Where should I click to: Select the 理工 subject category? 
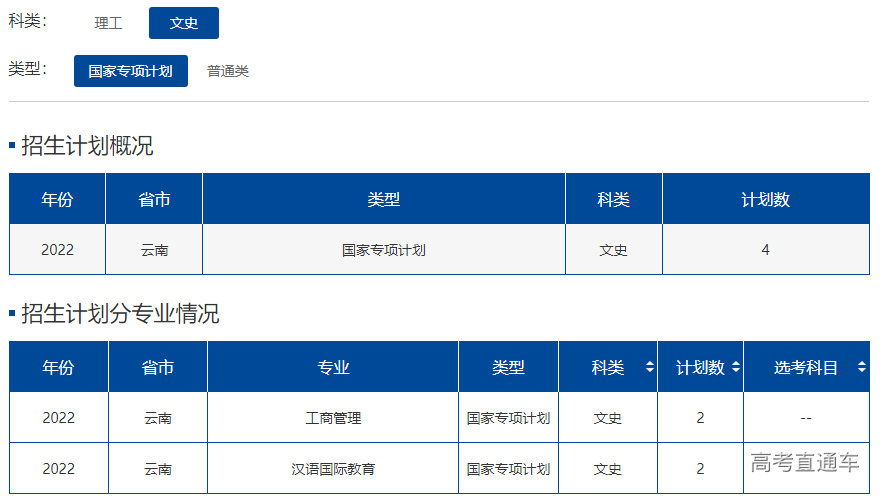click(108, 23)
